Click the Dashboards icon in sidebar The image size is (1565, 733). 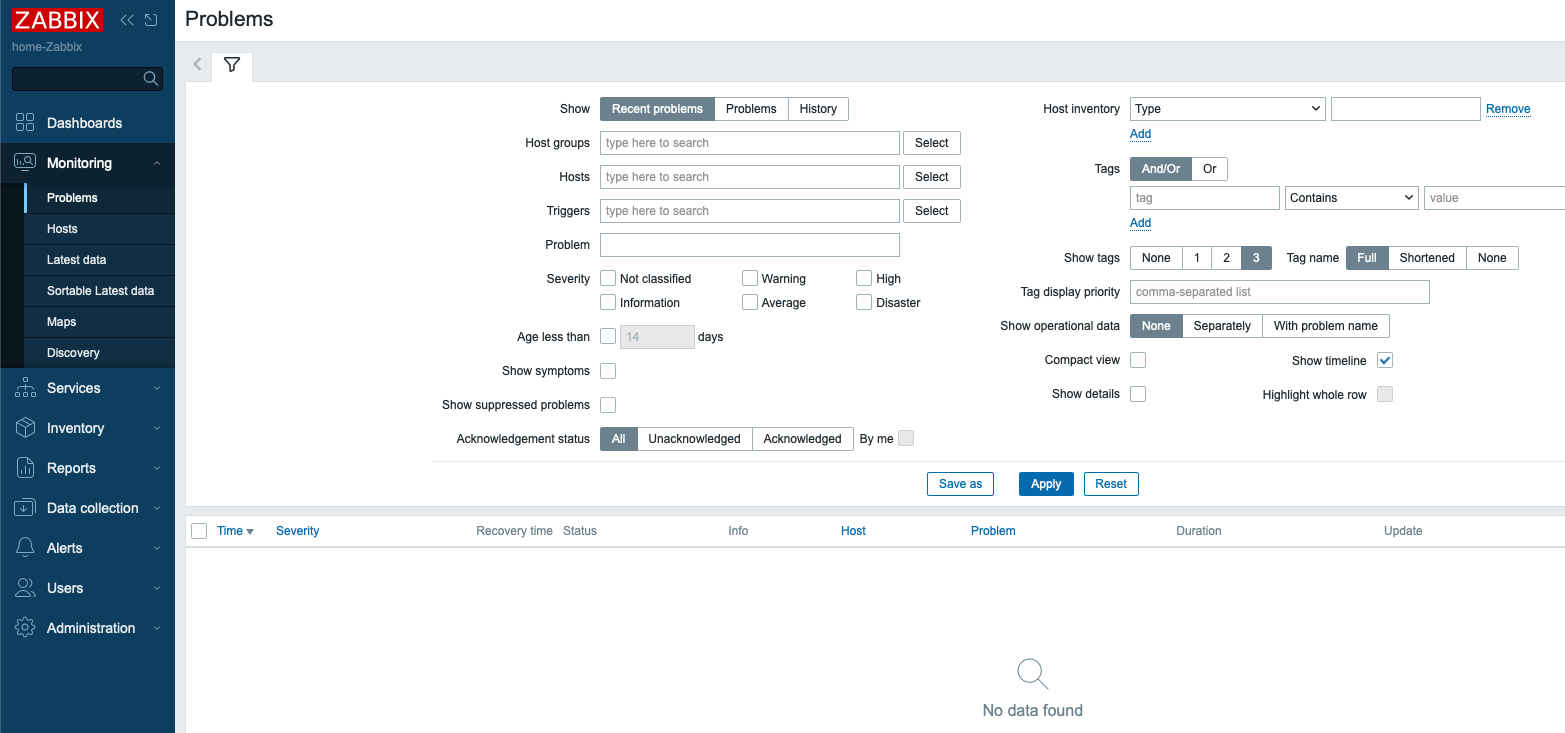coord(25,123)
